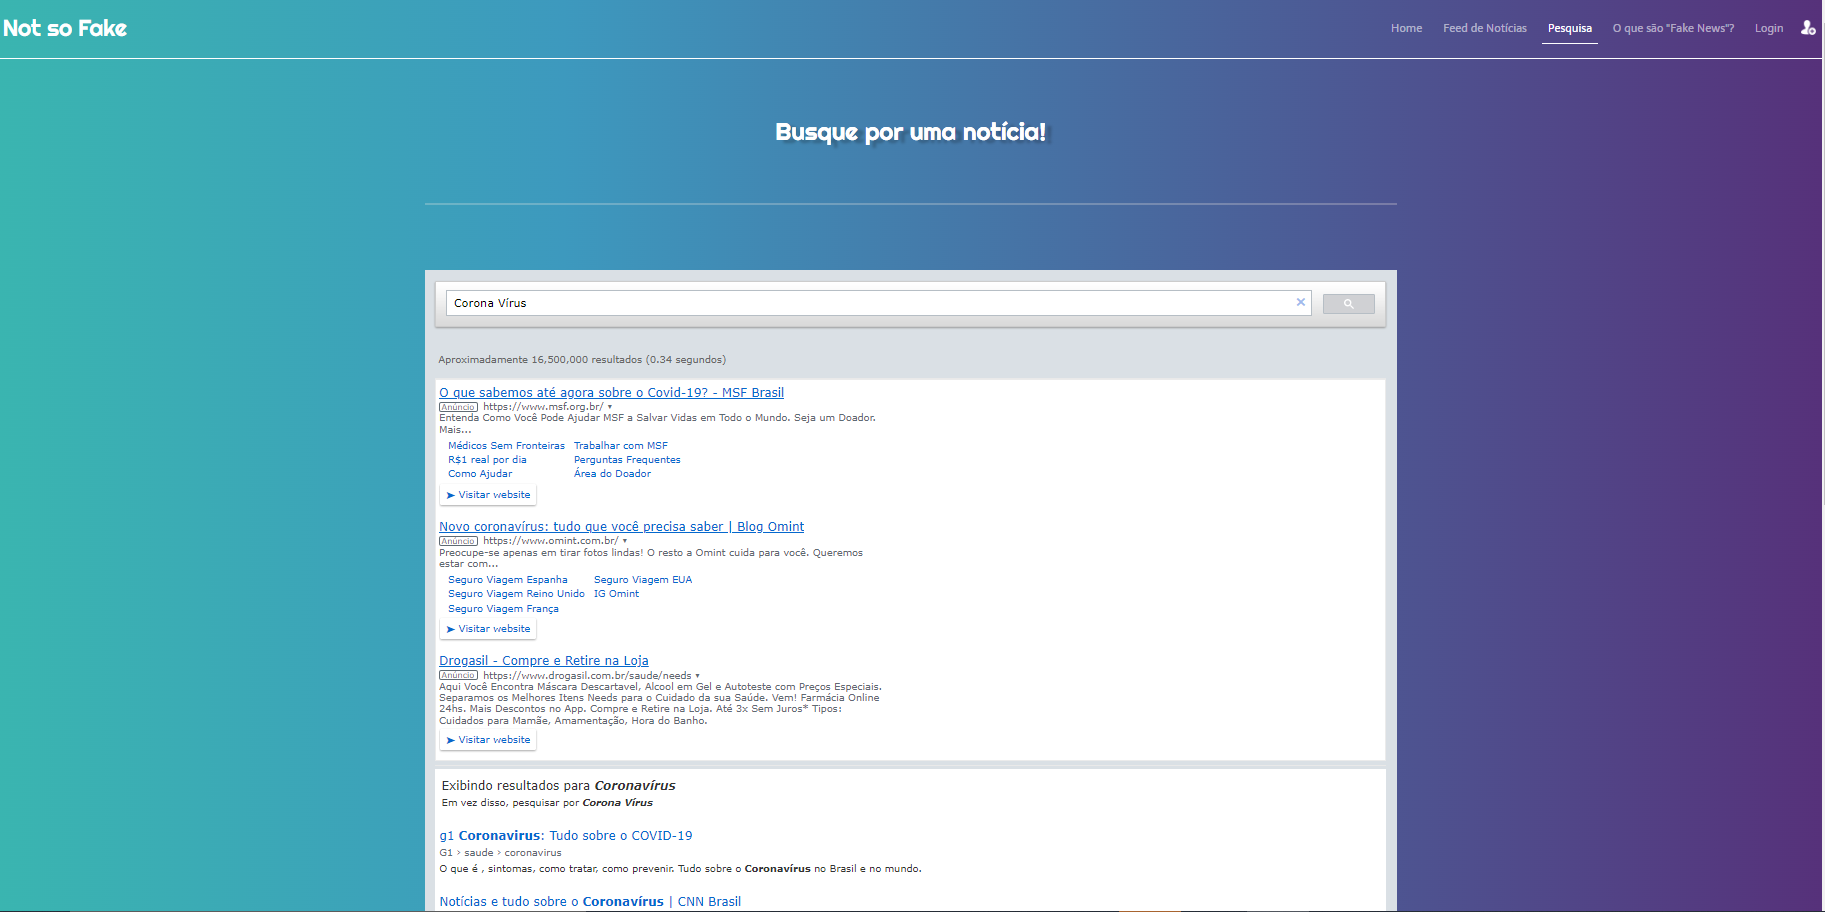Open the Seguro Viagem Espanha sitelink
Viewport: 1825px width, 912px height.
(x=508, y=579)
